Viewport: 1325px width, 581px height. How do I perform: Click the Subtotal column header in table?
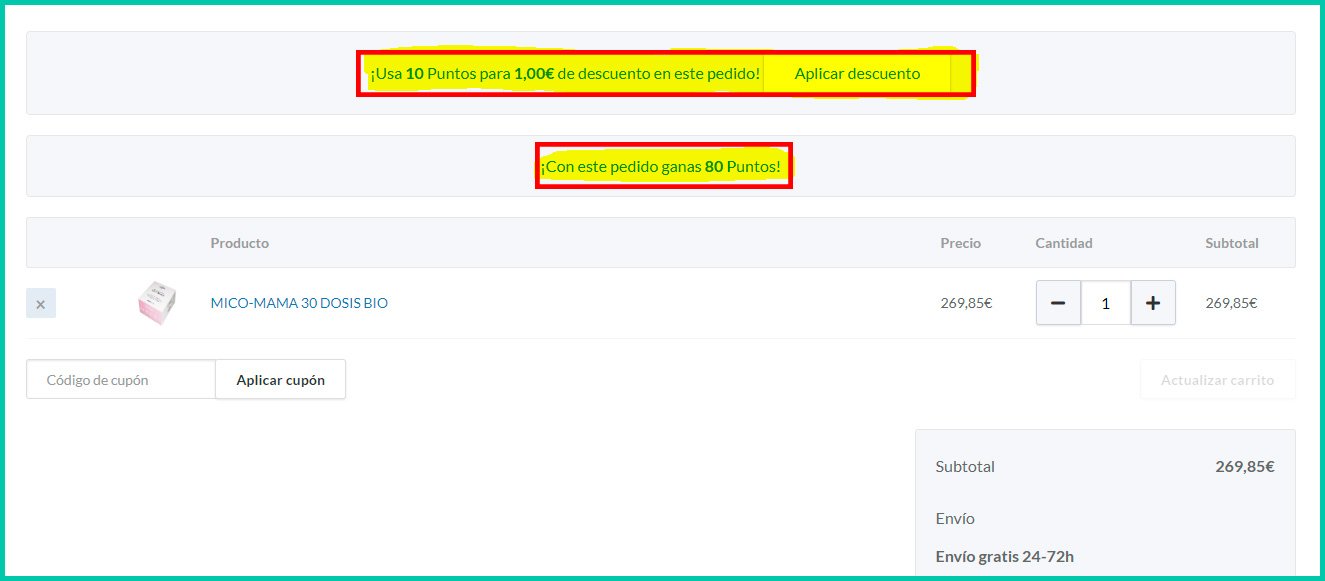[x=1231, y=243]
